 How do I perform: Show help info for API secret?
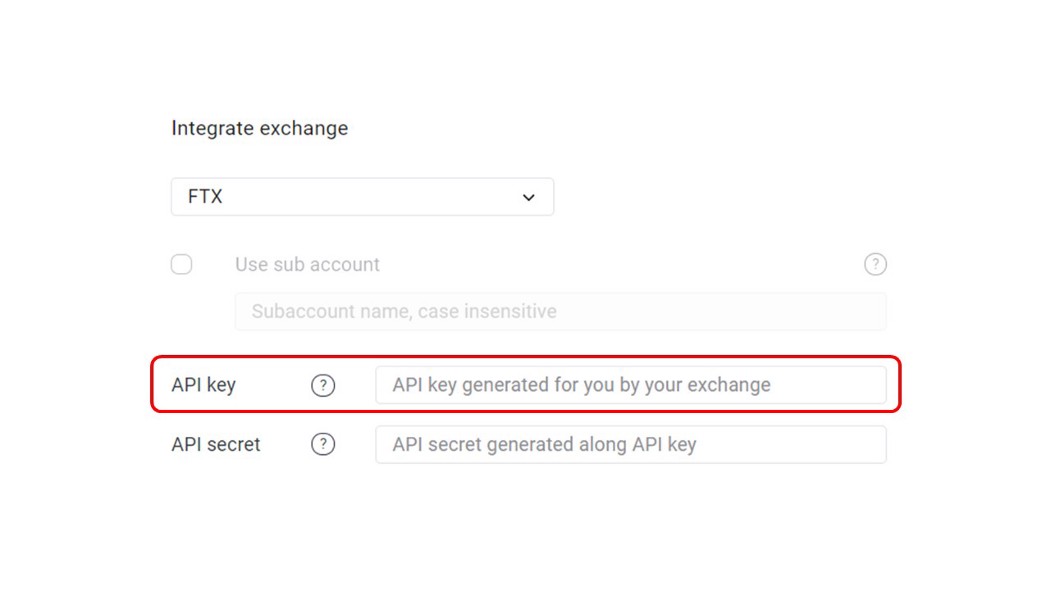coord(323,444)
